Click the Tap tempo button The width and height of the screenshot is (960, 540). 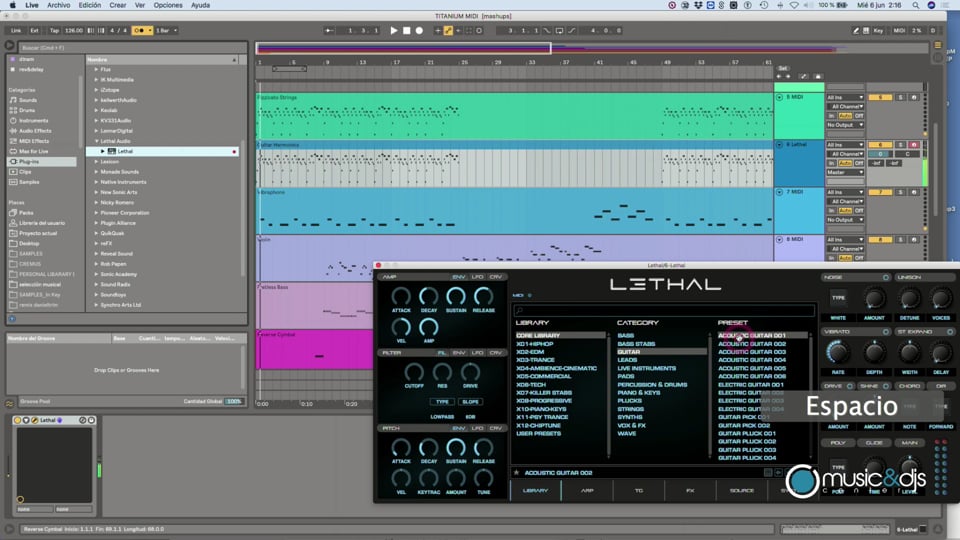[x=54, y=30]
